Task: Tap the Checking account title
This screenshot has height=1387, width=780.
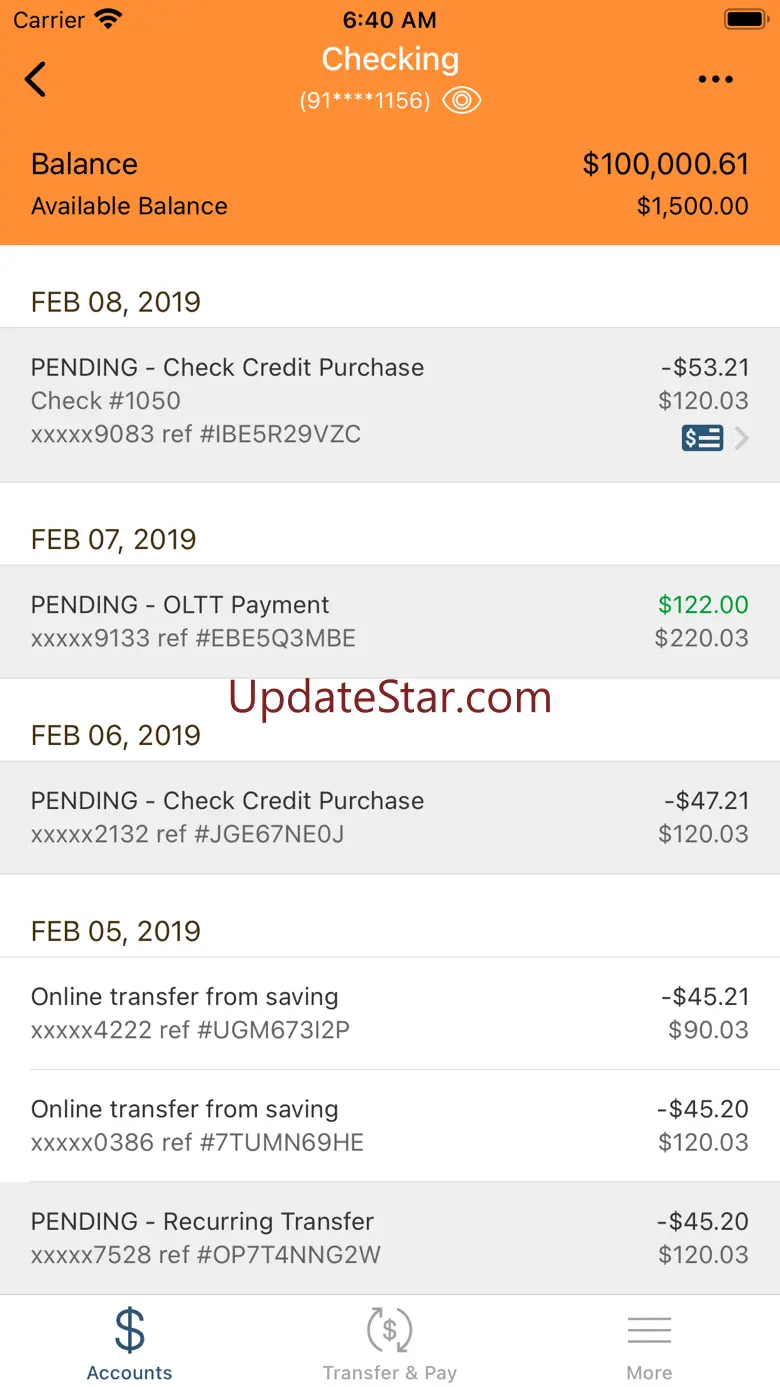Action: point(390,59)
